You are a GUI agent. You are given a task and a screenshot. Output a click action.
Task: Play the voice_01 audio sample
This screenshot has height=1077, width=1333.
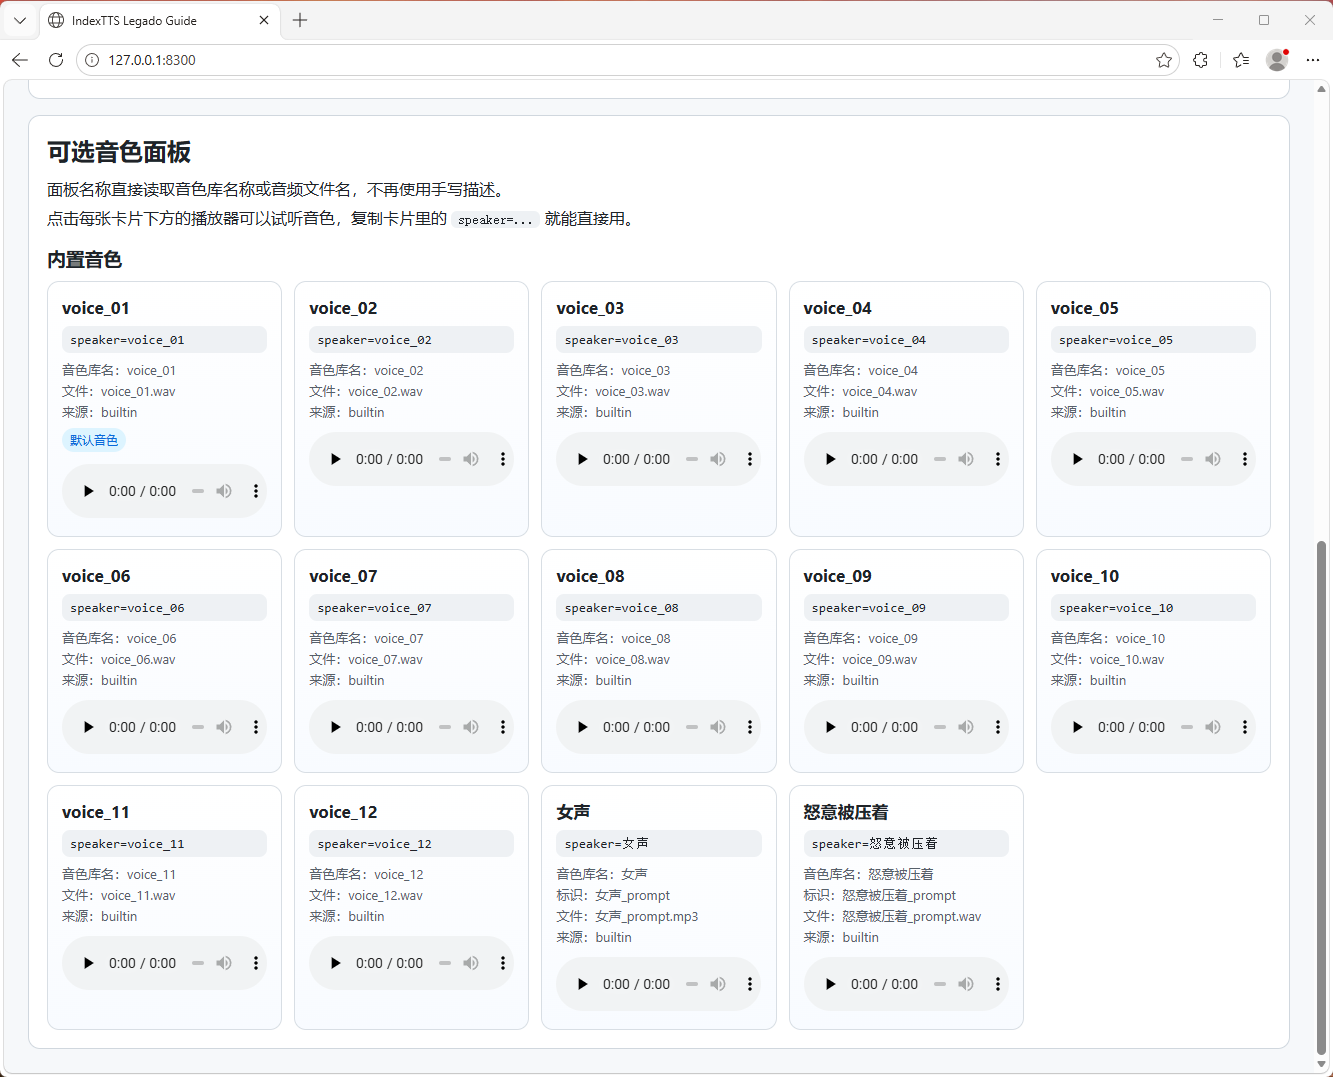pyautogui.click(x=89, y=491)
